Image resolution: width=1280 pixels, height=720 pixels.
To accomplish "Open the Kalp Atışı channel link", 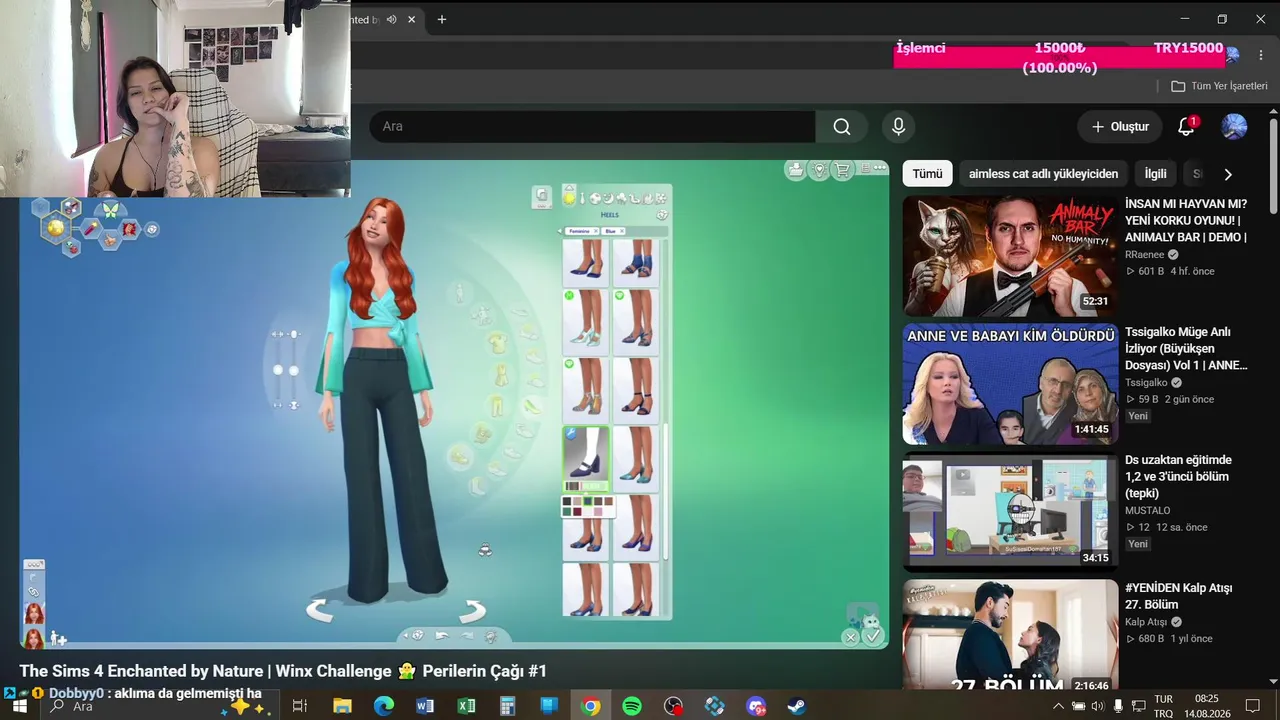I will 1146,622.
